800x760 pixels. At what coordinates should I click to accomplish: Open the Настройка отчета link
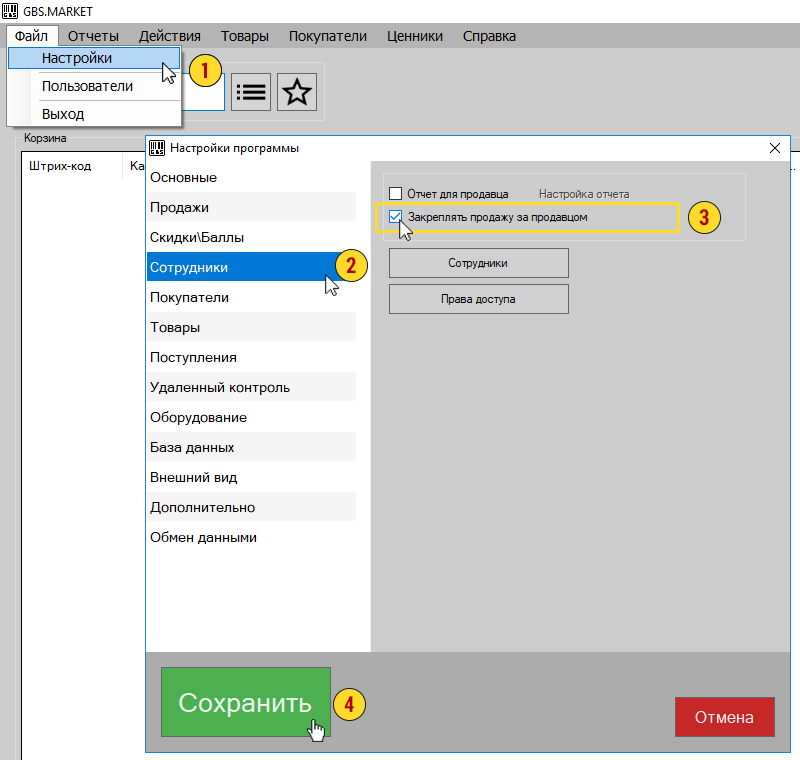click(584, 194)
